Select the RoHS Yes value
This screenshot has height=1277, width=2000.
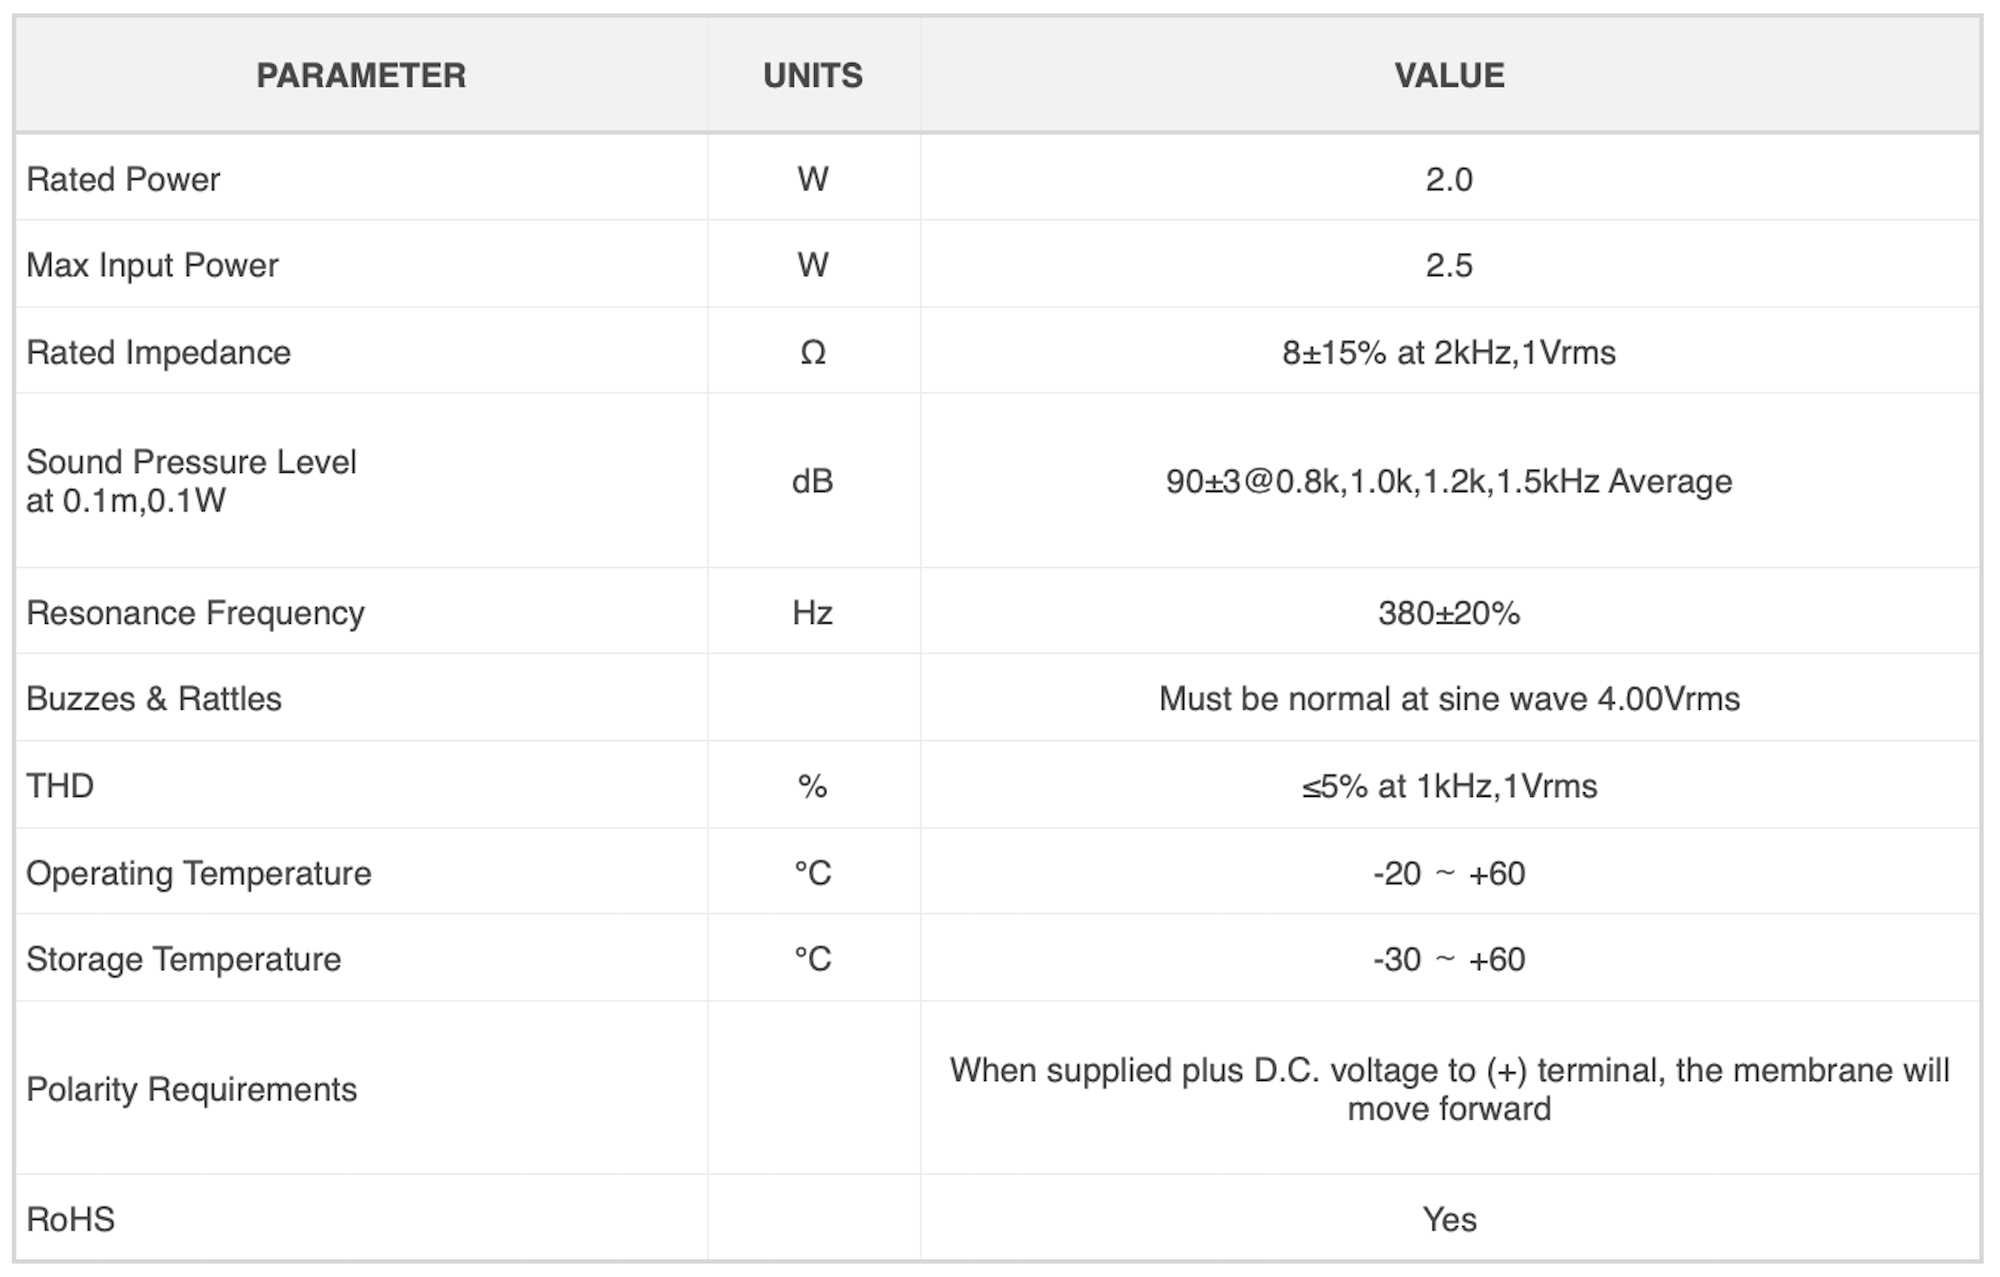click(x=1449, y=1219)
